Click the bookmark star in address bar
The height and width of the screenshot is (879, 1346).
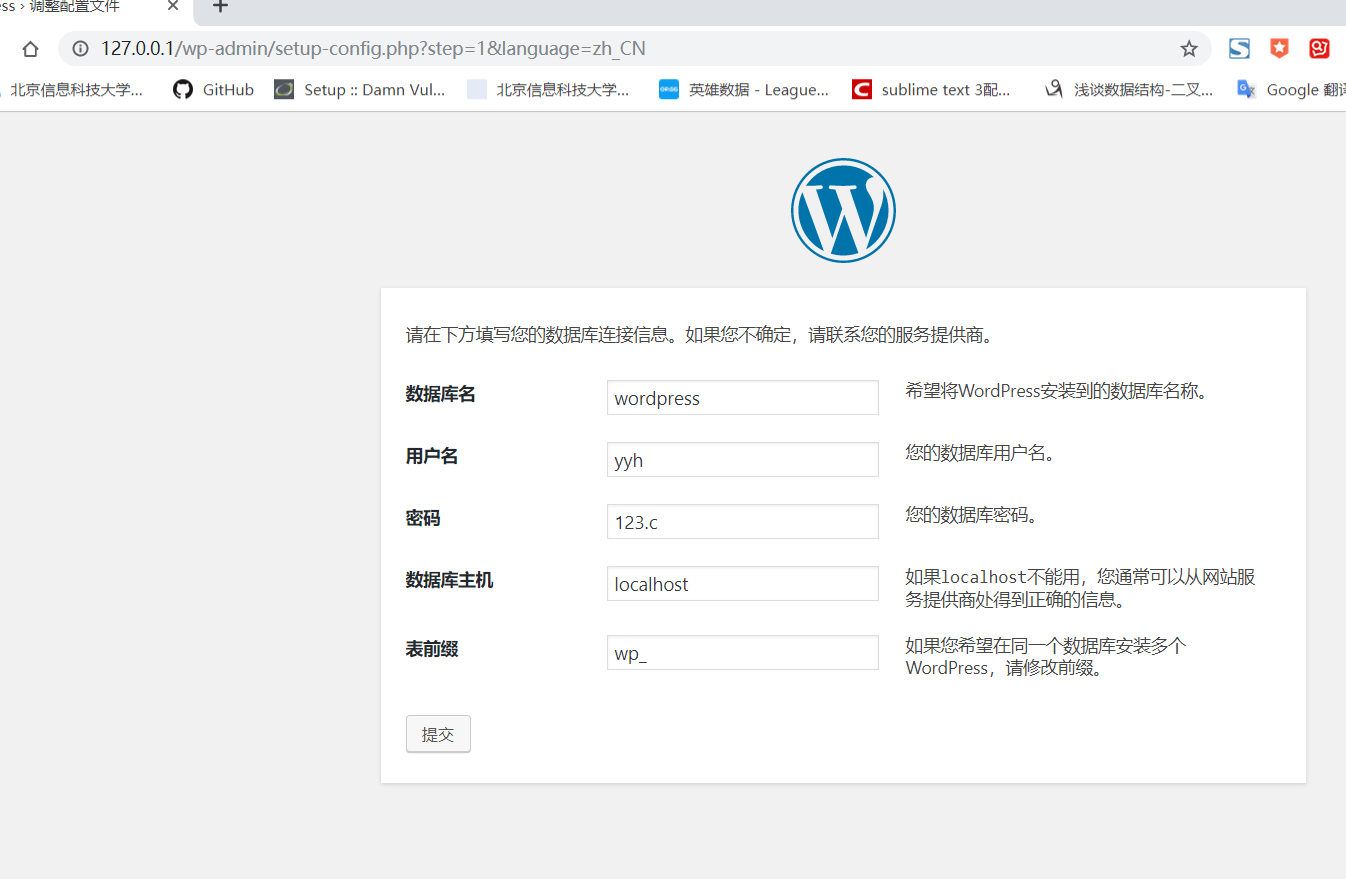point(1188,48)
